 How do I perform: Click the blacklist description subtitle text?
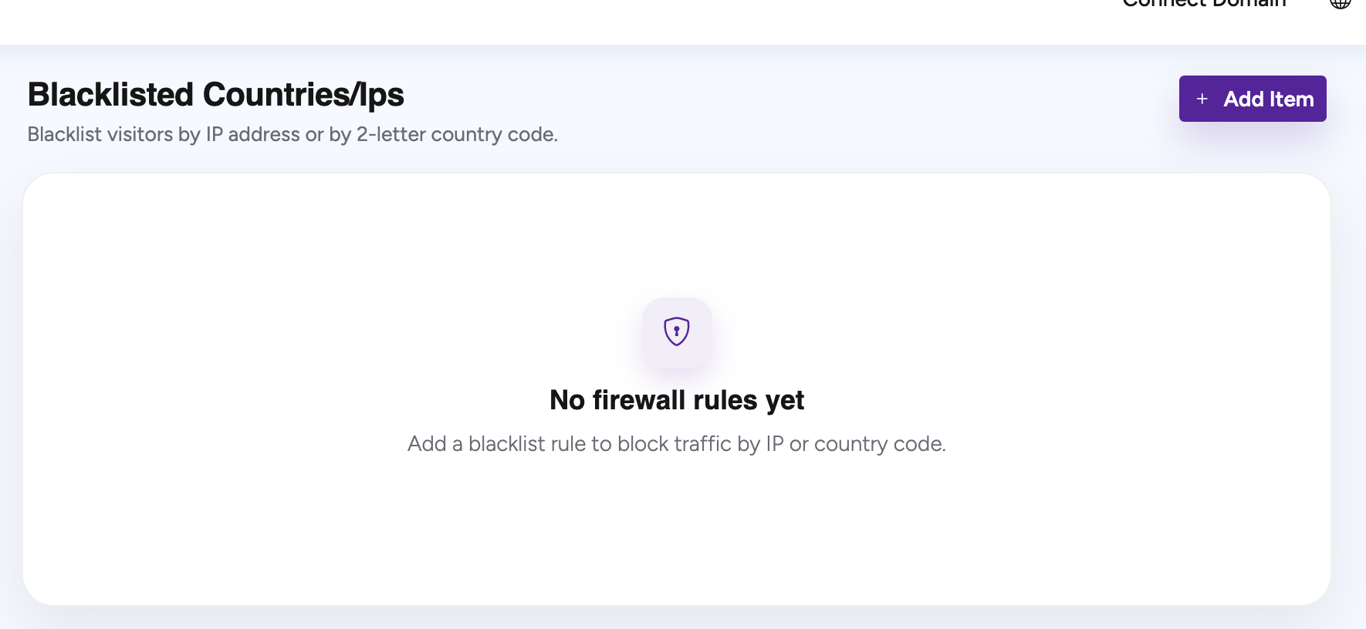[293, 134]
